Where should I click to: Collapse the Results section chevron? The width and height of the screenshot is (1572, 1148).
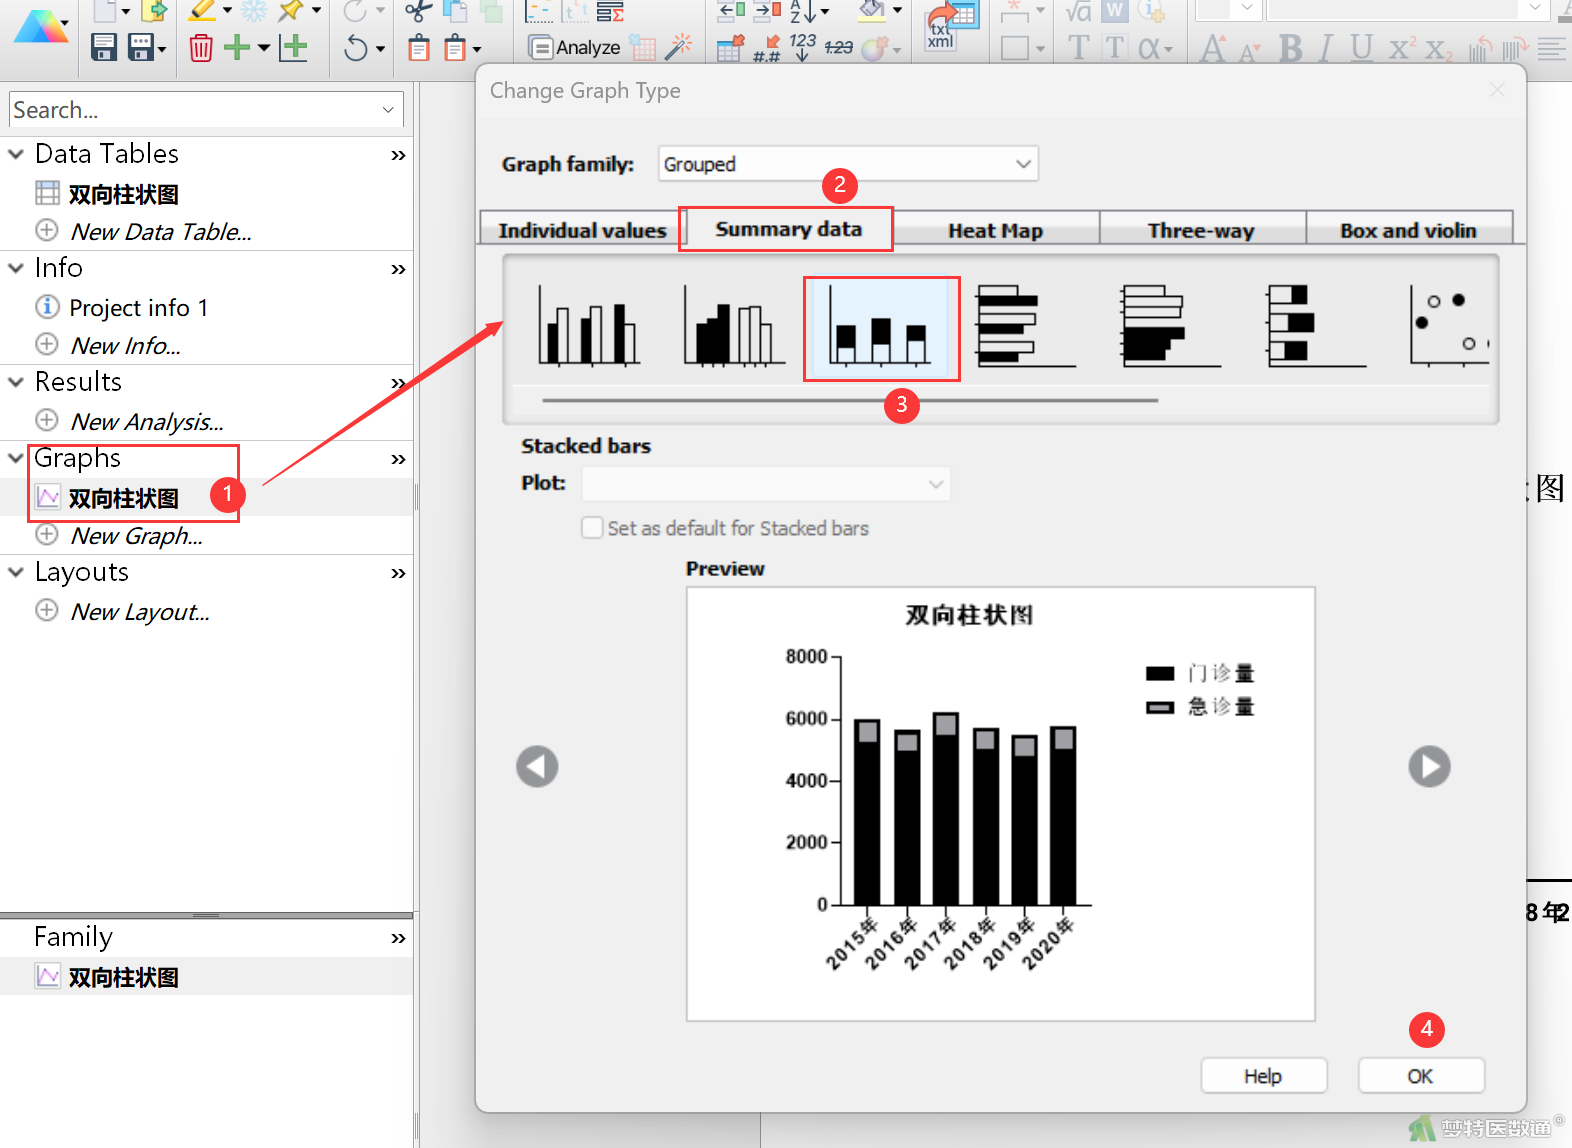pos(16,382)
